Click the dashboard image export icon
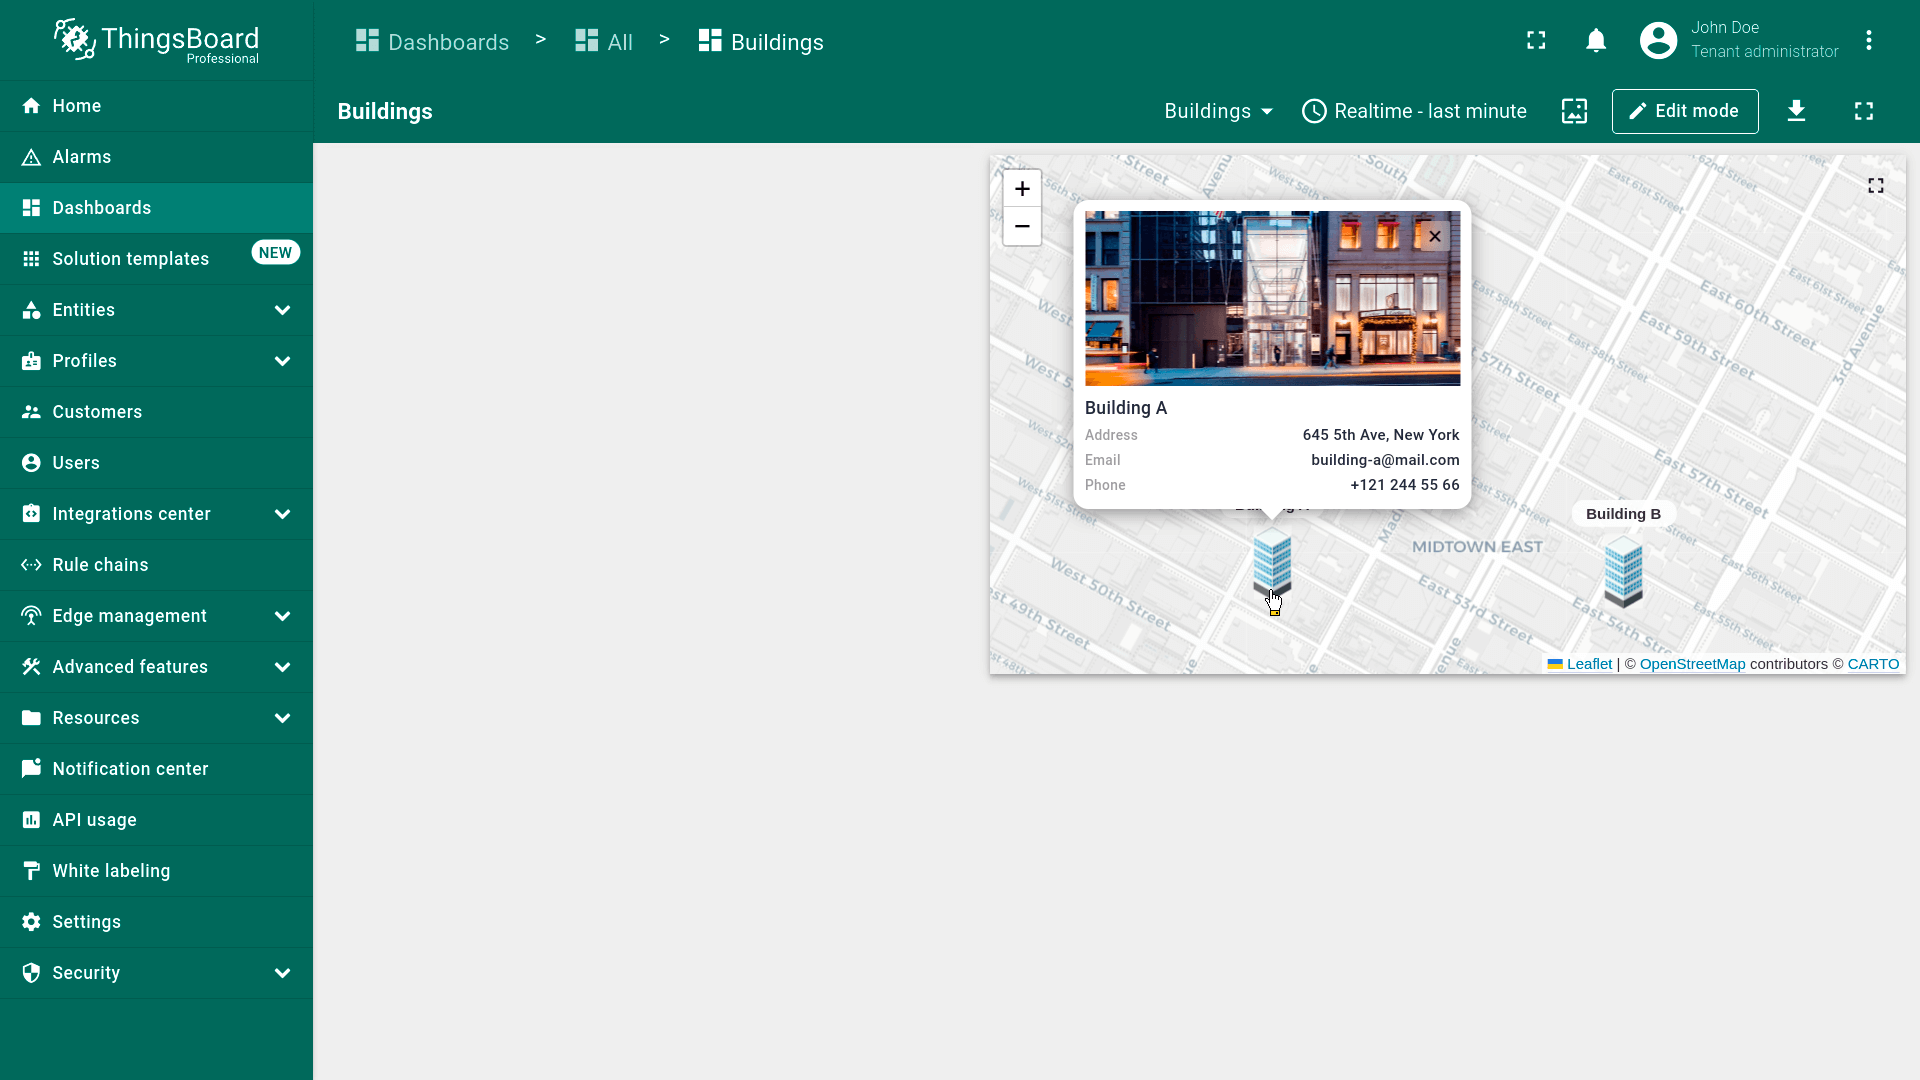The image size is (1920, 1080). [x=1574, y=111]
